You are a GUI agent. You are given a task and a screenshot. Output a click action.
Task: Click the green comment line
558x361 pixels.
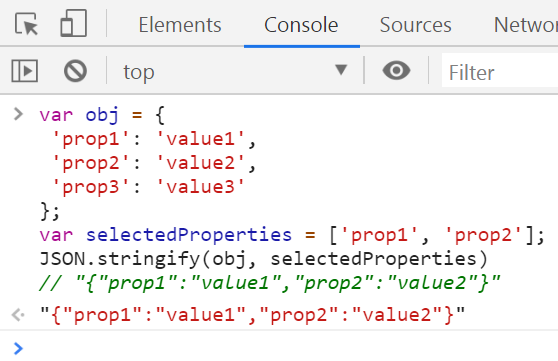[x=270, y=283]
